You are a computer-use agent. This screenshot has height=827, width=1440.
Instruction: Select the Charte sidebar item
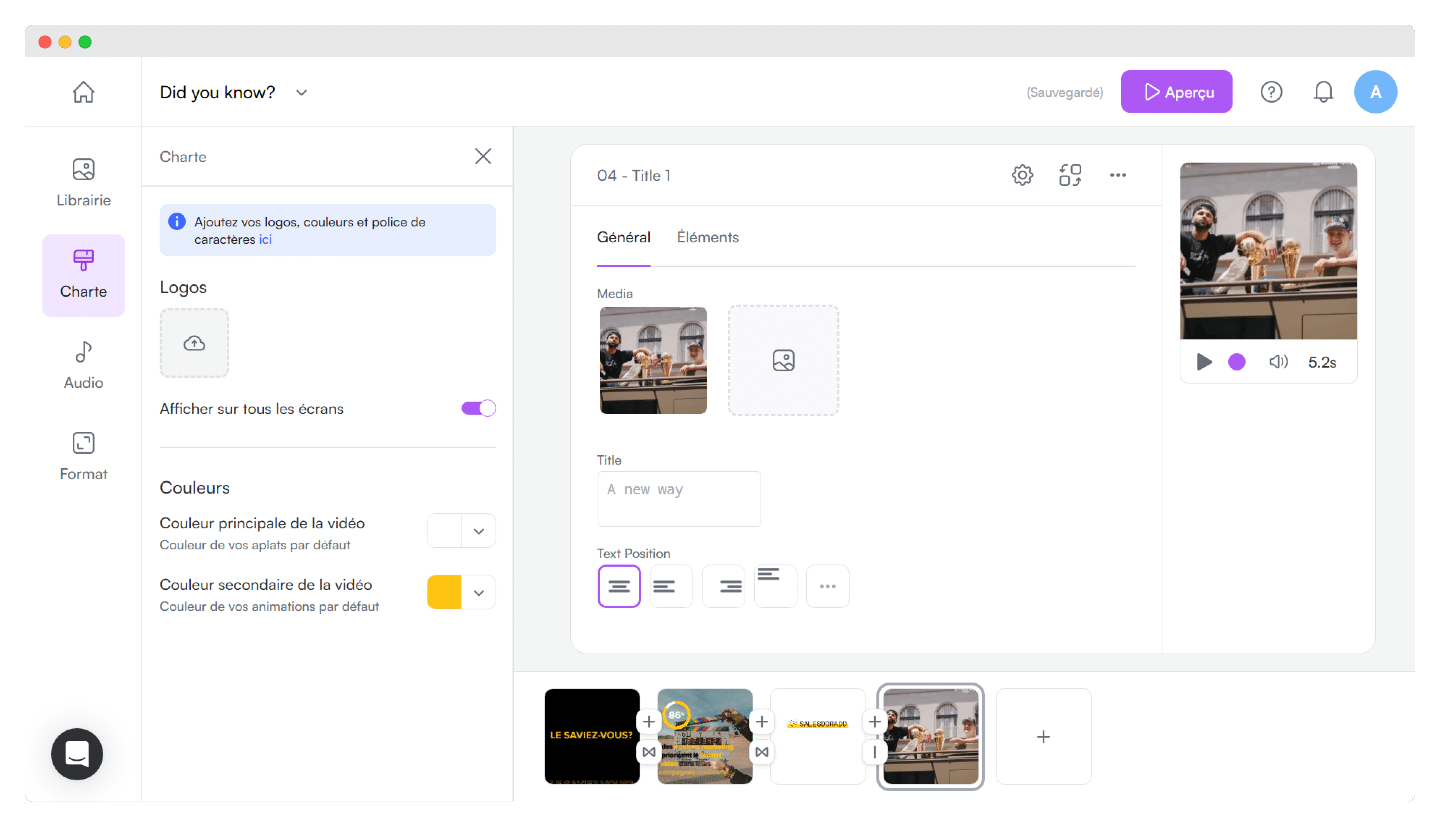click(x=84, y=275)
